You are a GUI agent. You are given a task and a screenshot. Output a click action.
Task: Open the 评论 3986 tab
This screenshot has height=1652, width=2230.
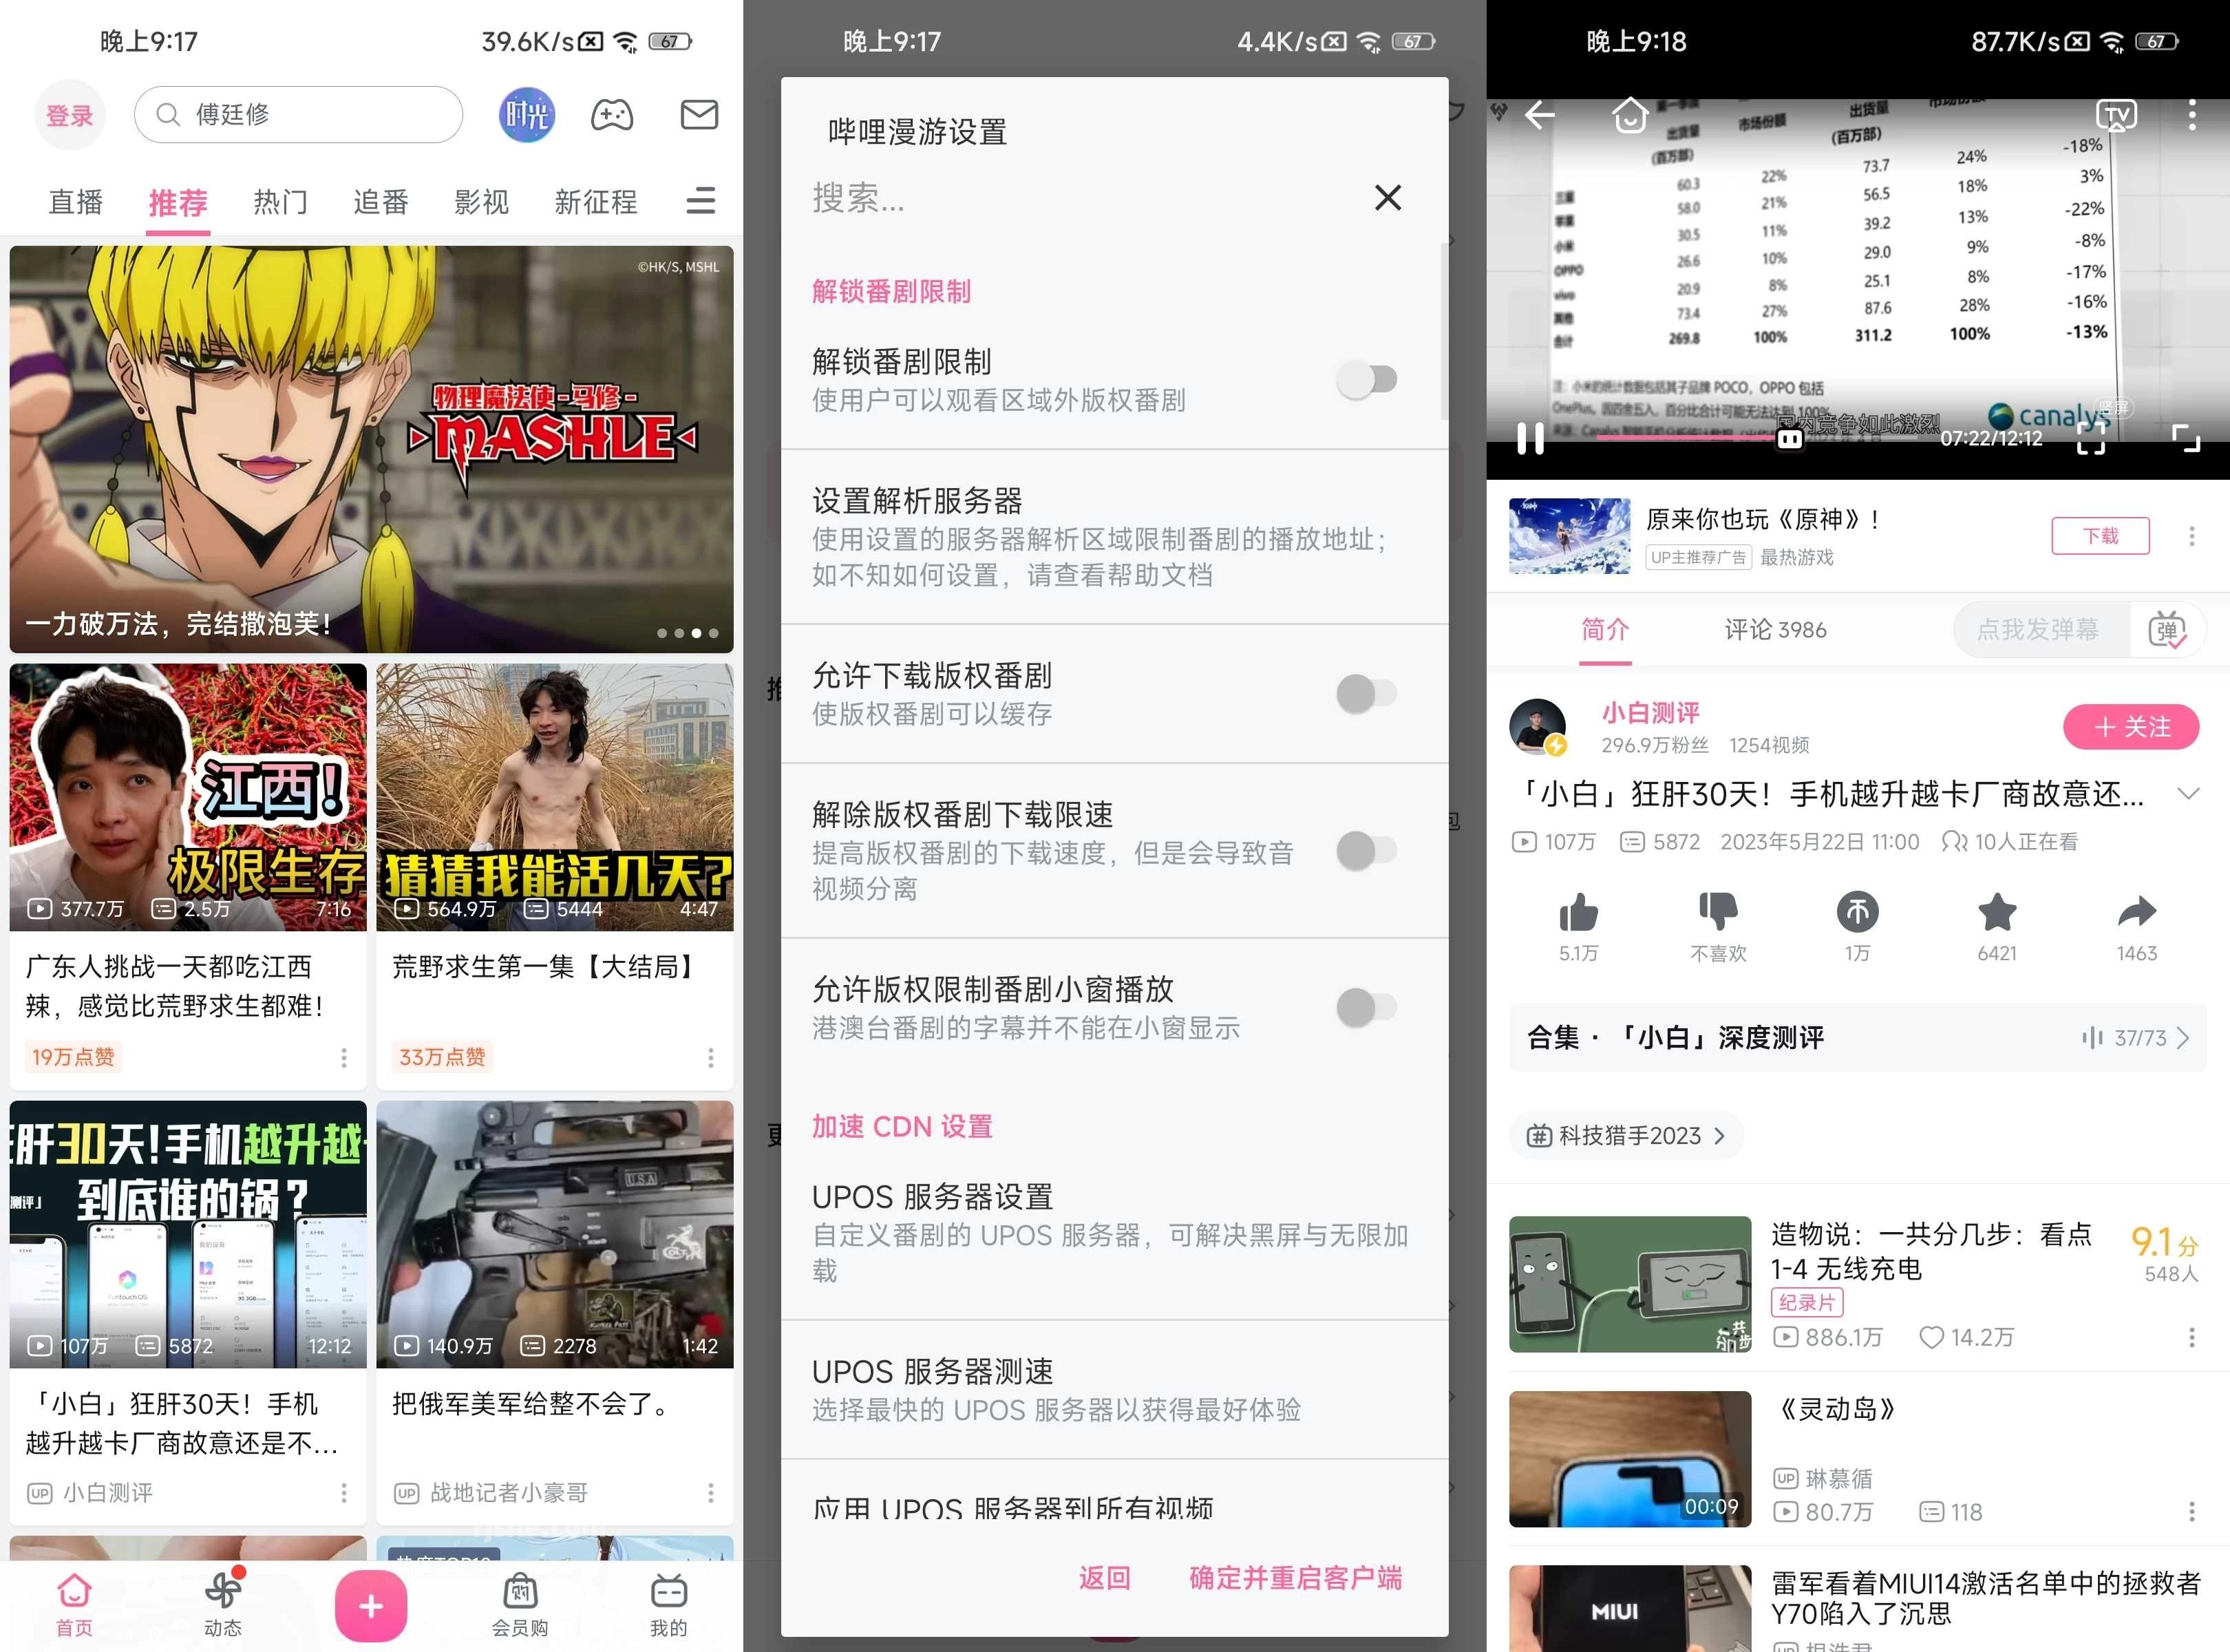1774,629
